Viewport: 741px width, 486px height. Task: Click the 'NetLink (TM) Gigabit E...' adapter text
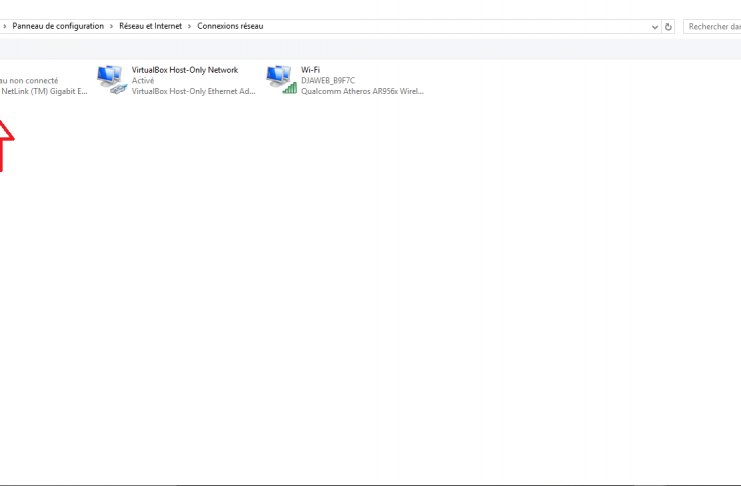pyautogui.click(x=44, y=91)
